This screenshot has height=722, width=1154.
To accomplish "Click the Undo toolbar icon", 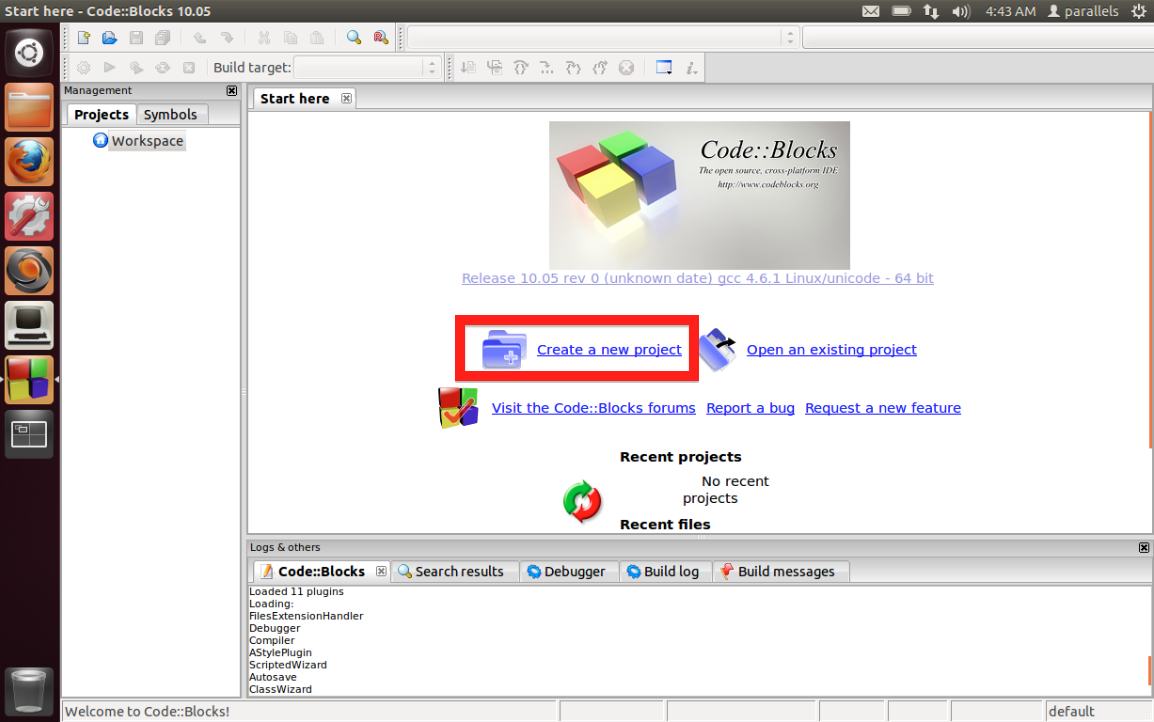I will [199, 38].
